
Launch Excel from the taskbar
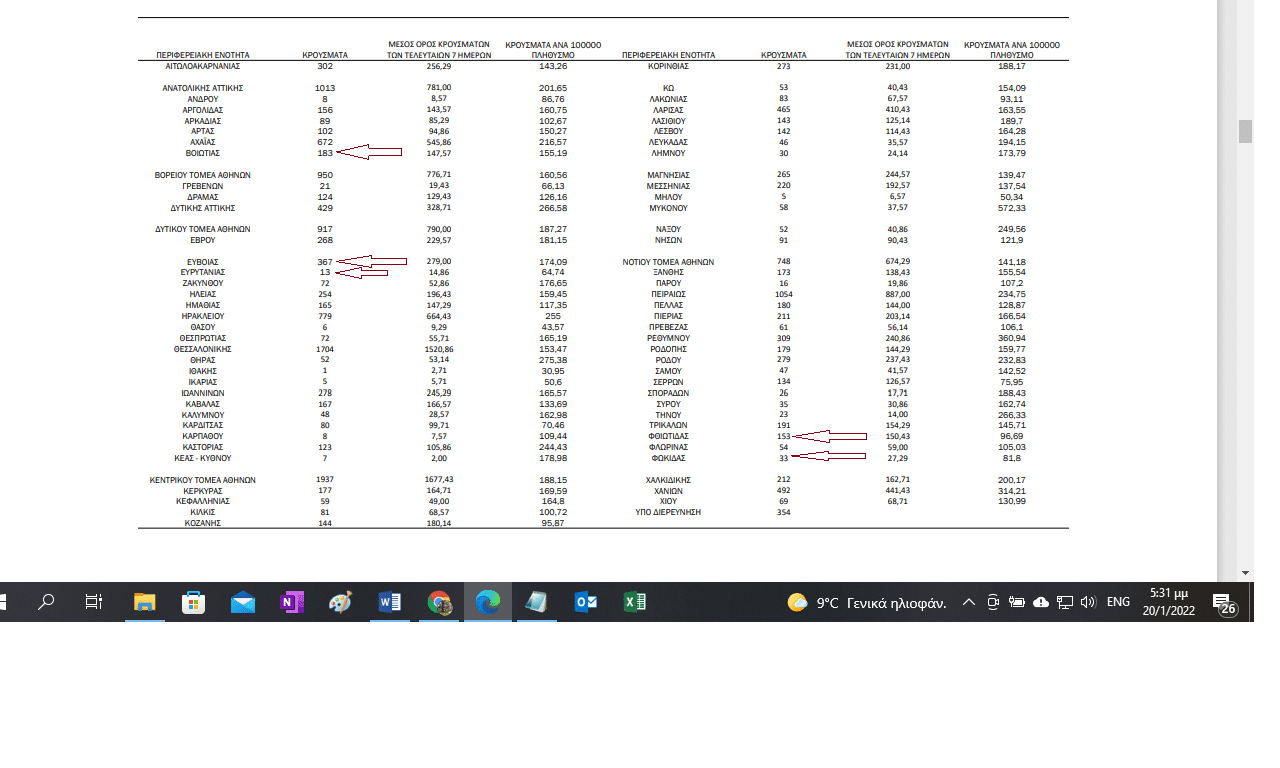(x=635, y=602)
